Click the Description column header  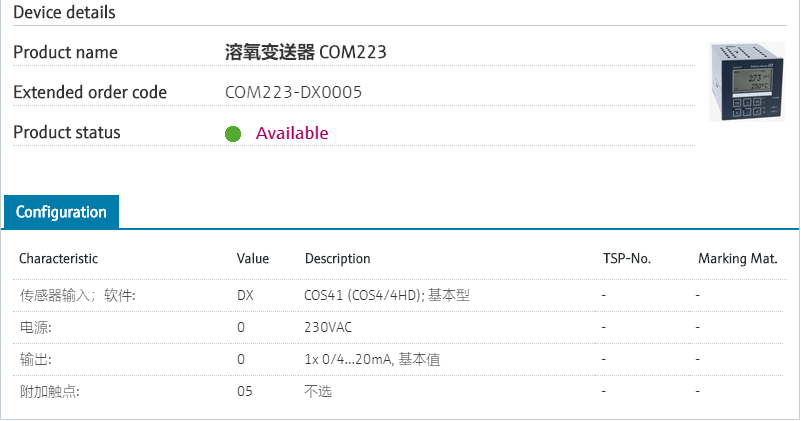(338, 259)
